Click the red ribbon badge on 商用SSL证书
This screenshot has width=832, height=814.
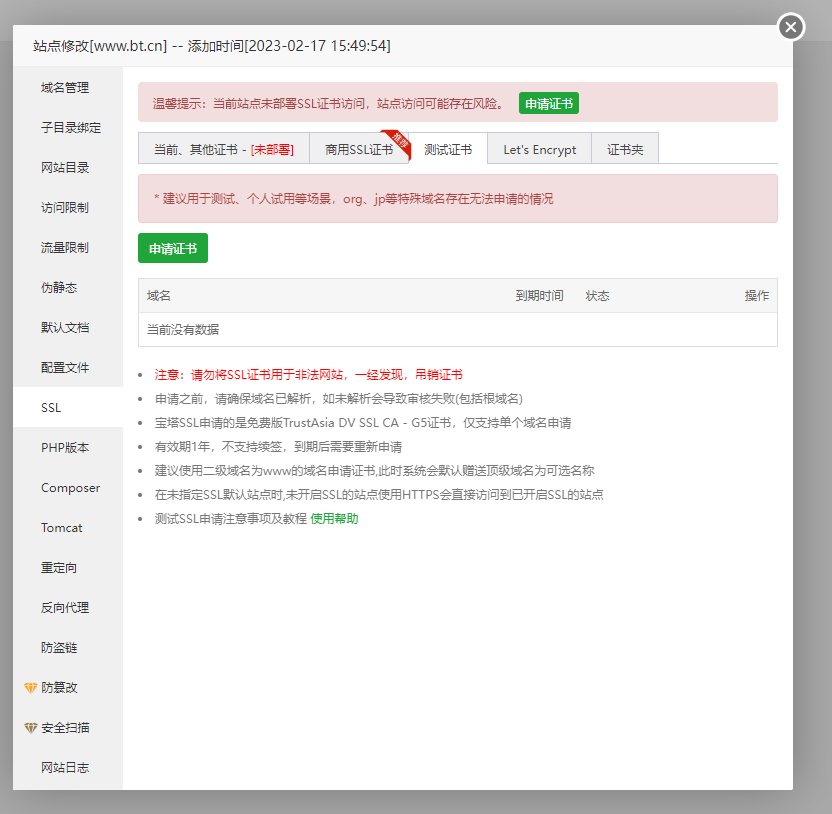click(x=399, y=142)
